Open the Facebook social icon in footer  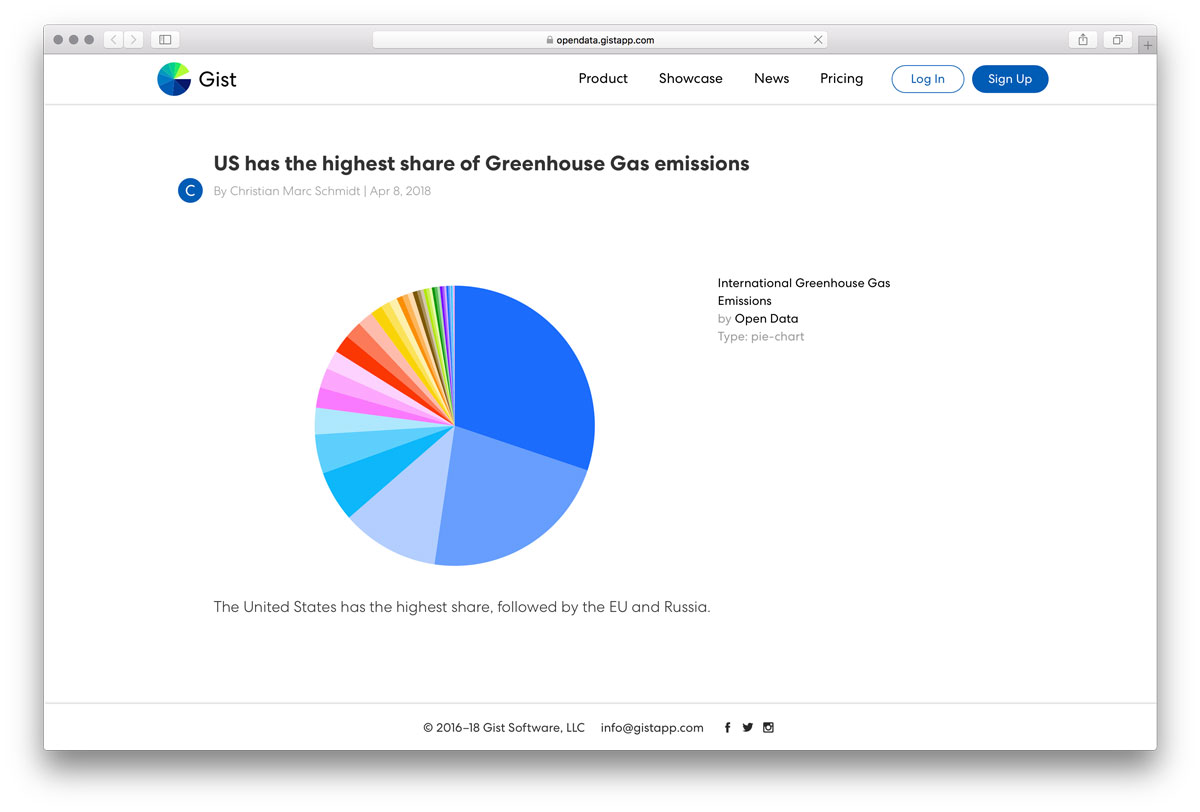(727, 728)
